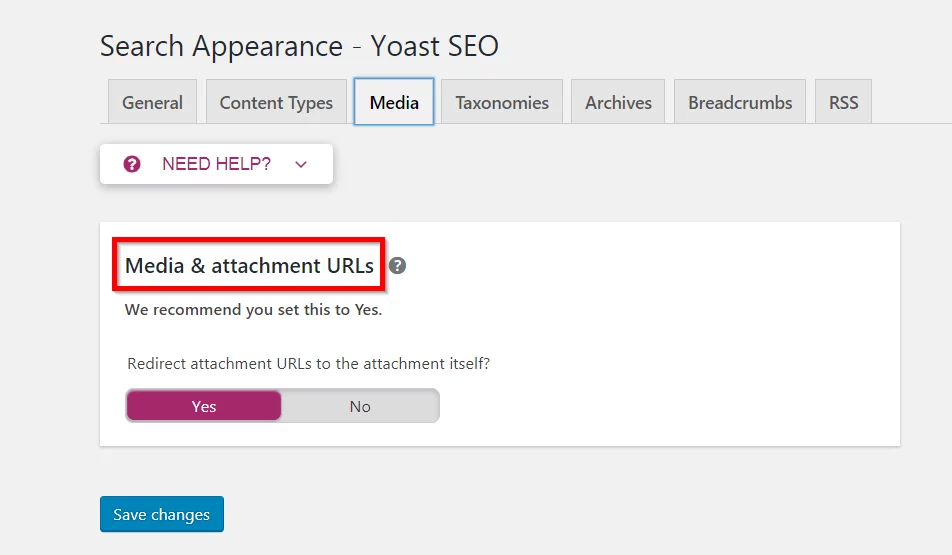Click the Media & attachment URLs heading
952x555 pixels.
(x=249, y=265)
